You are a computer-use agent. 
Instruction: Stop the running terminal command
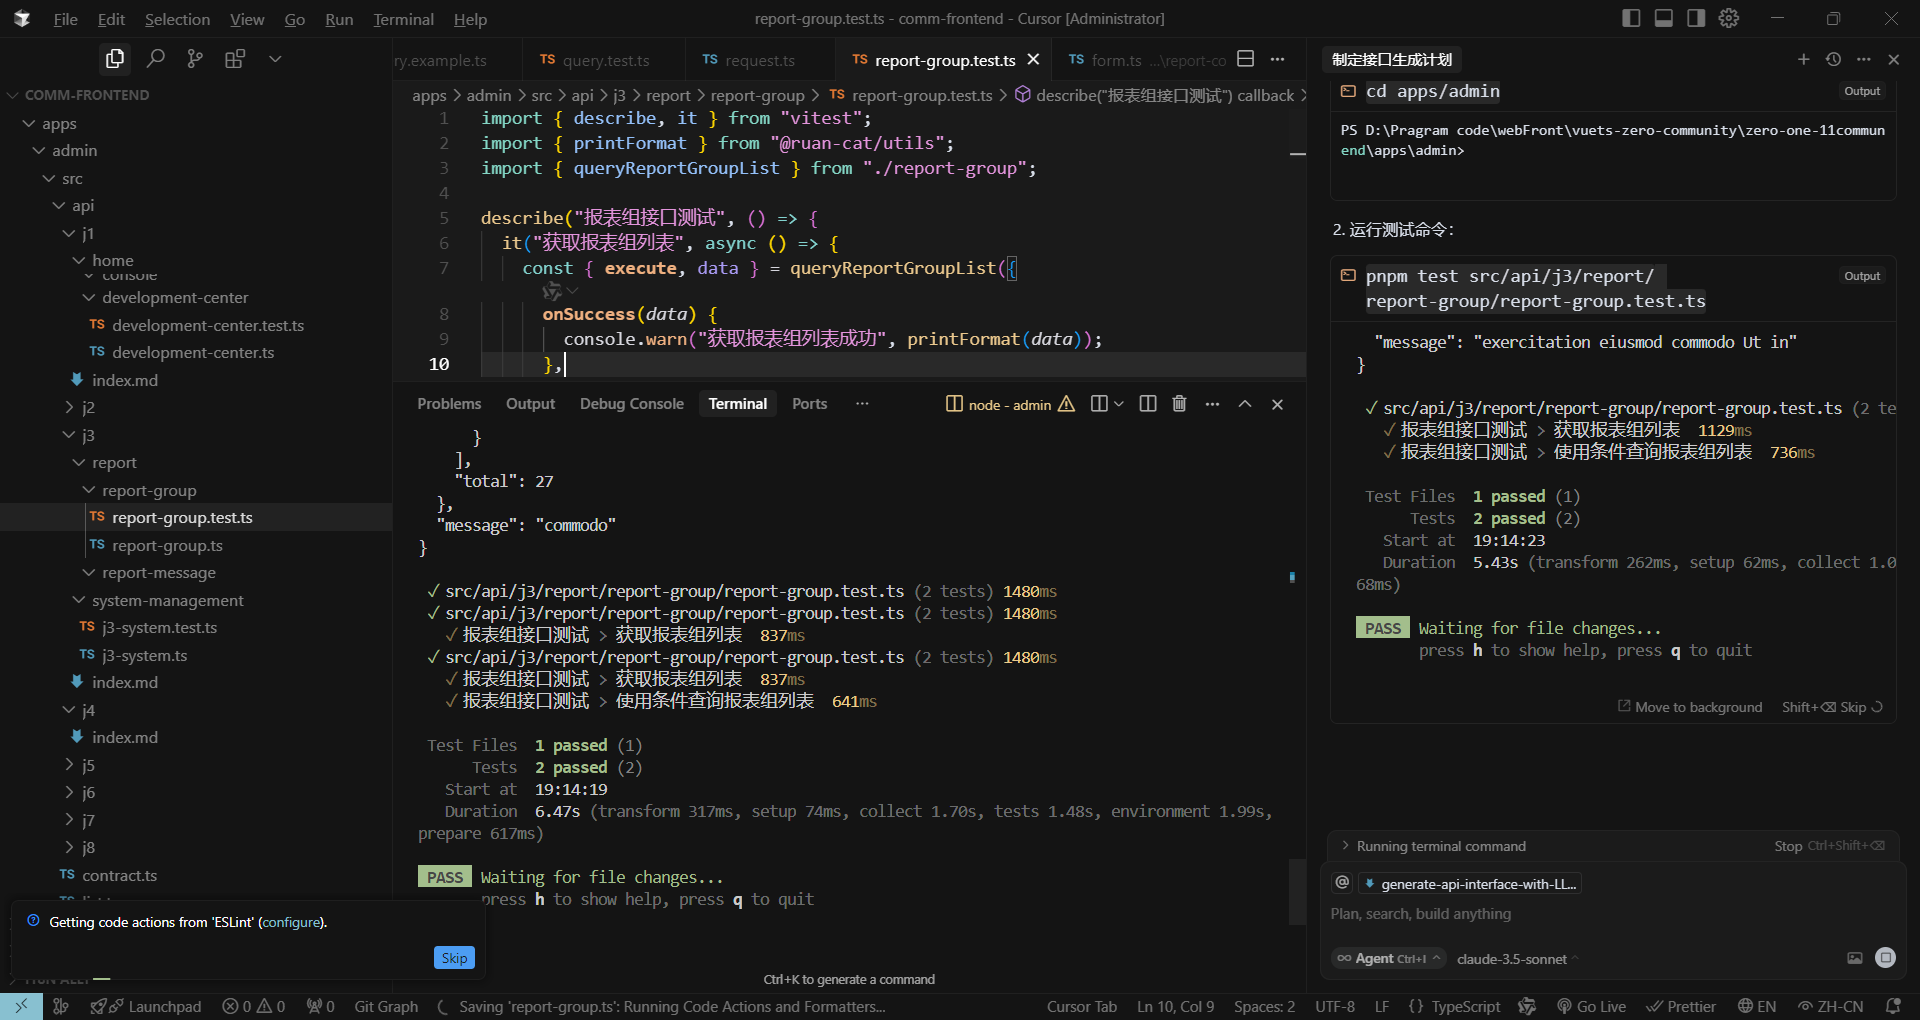[x=1830, y=846]
